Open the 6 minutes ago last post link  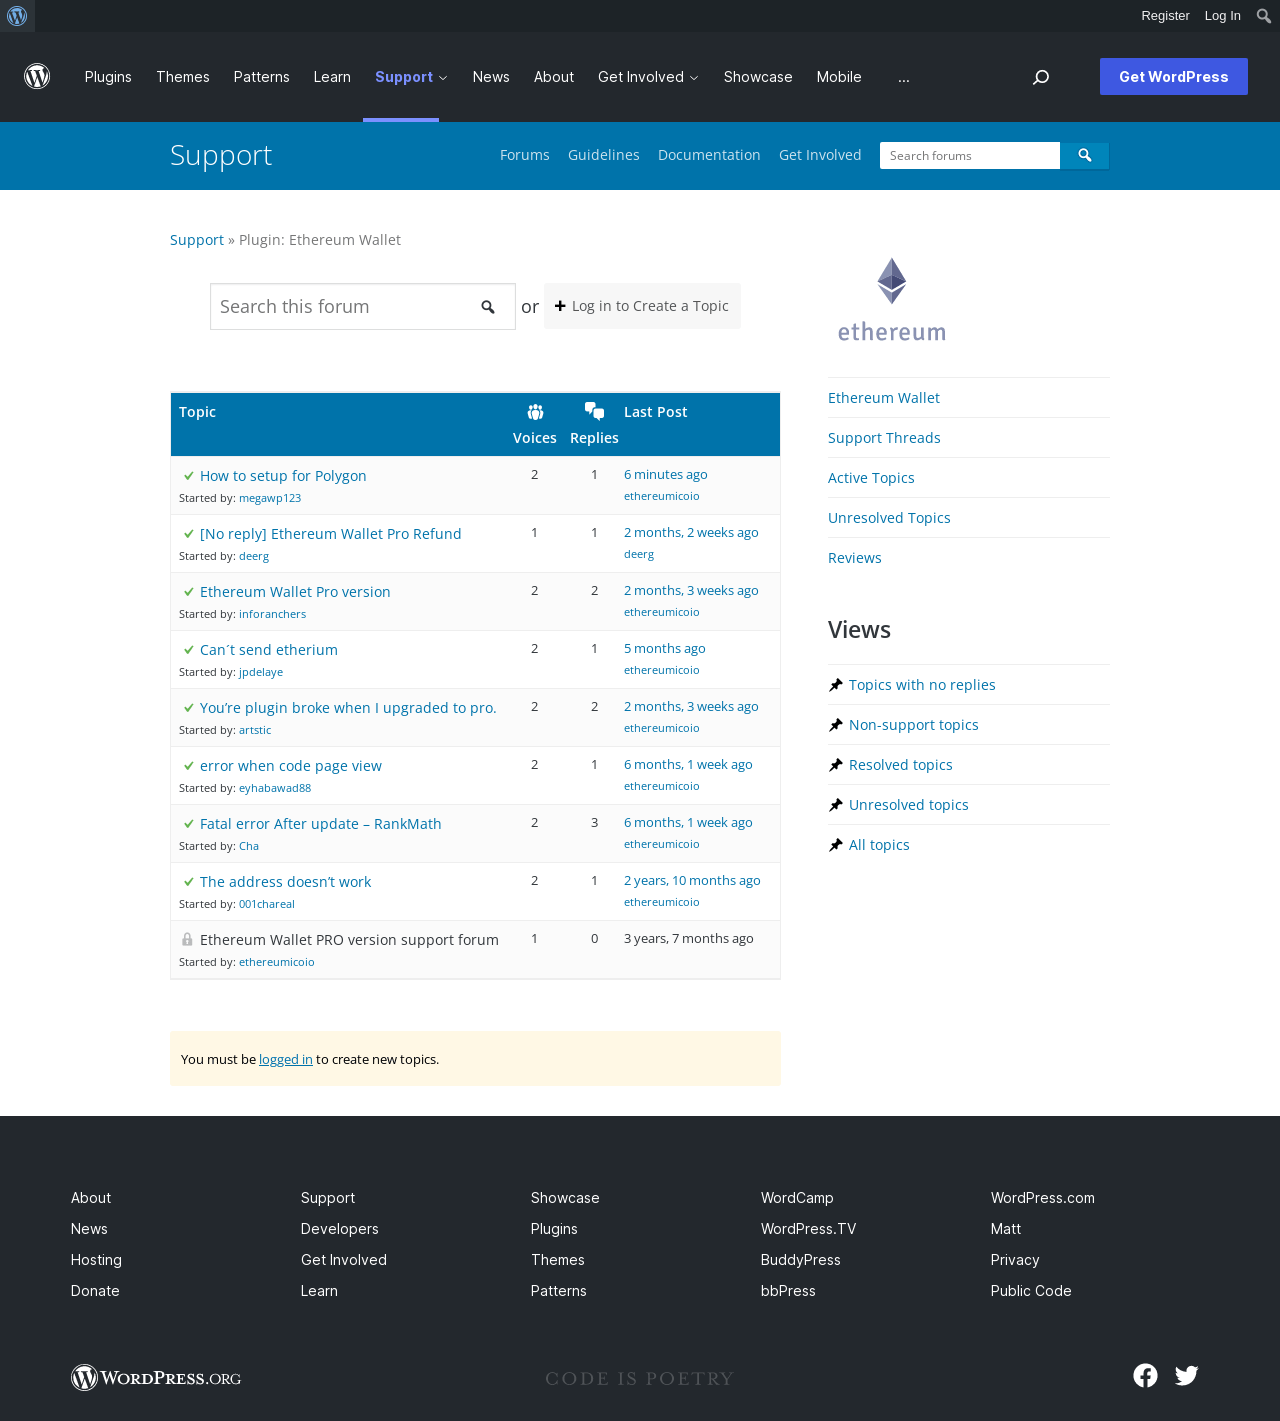tap(666, 475)
